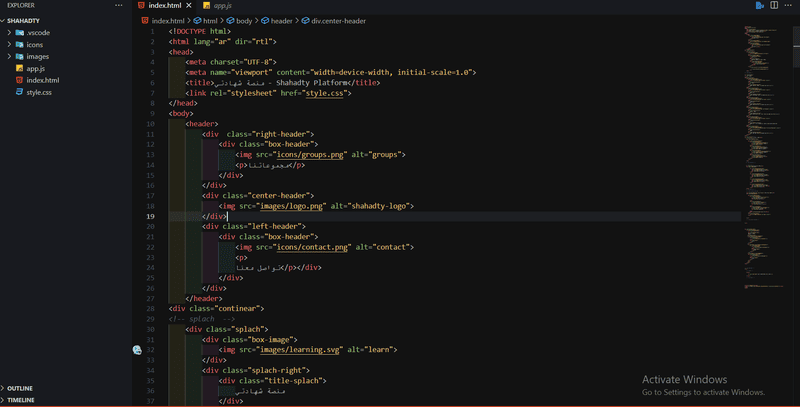The height and width of the screenshot is (407, 800).
Task: Click class="title-splach" on line 35
Action: coord(281,380)
